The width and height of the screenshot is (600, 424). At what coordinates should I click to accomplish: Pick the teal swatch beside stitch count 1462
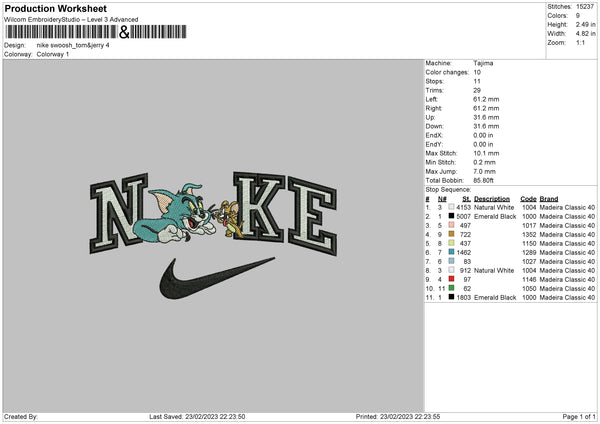pyautogui.click(x=451, y=252)
